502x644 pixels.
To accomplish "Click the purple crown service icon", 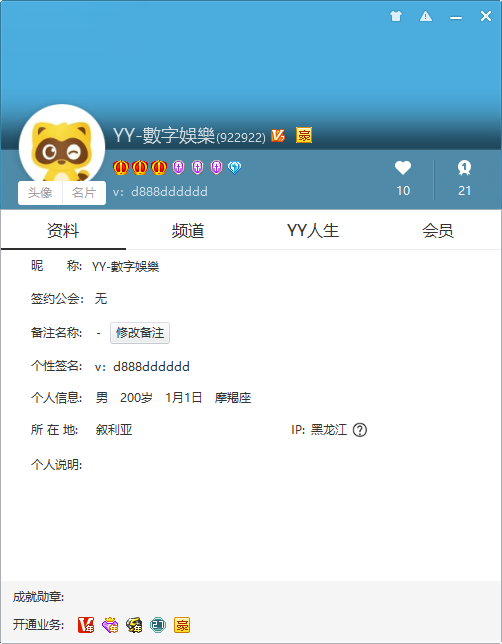I will (110, 625).
